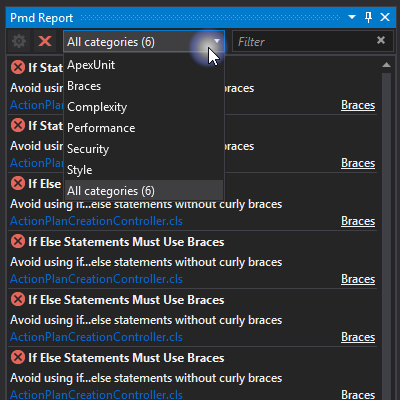Open the first ActionPlanCreationController.cls link
The image size is (400, 400).
[x=37, y=105]
